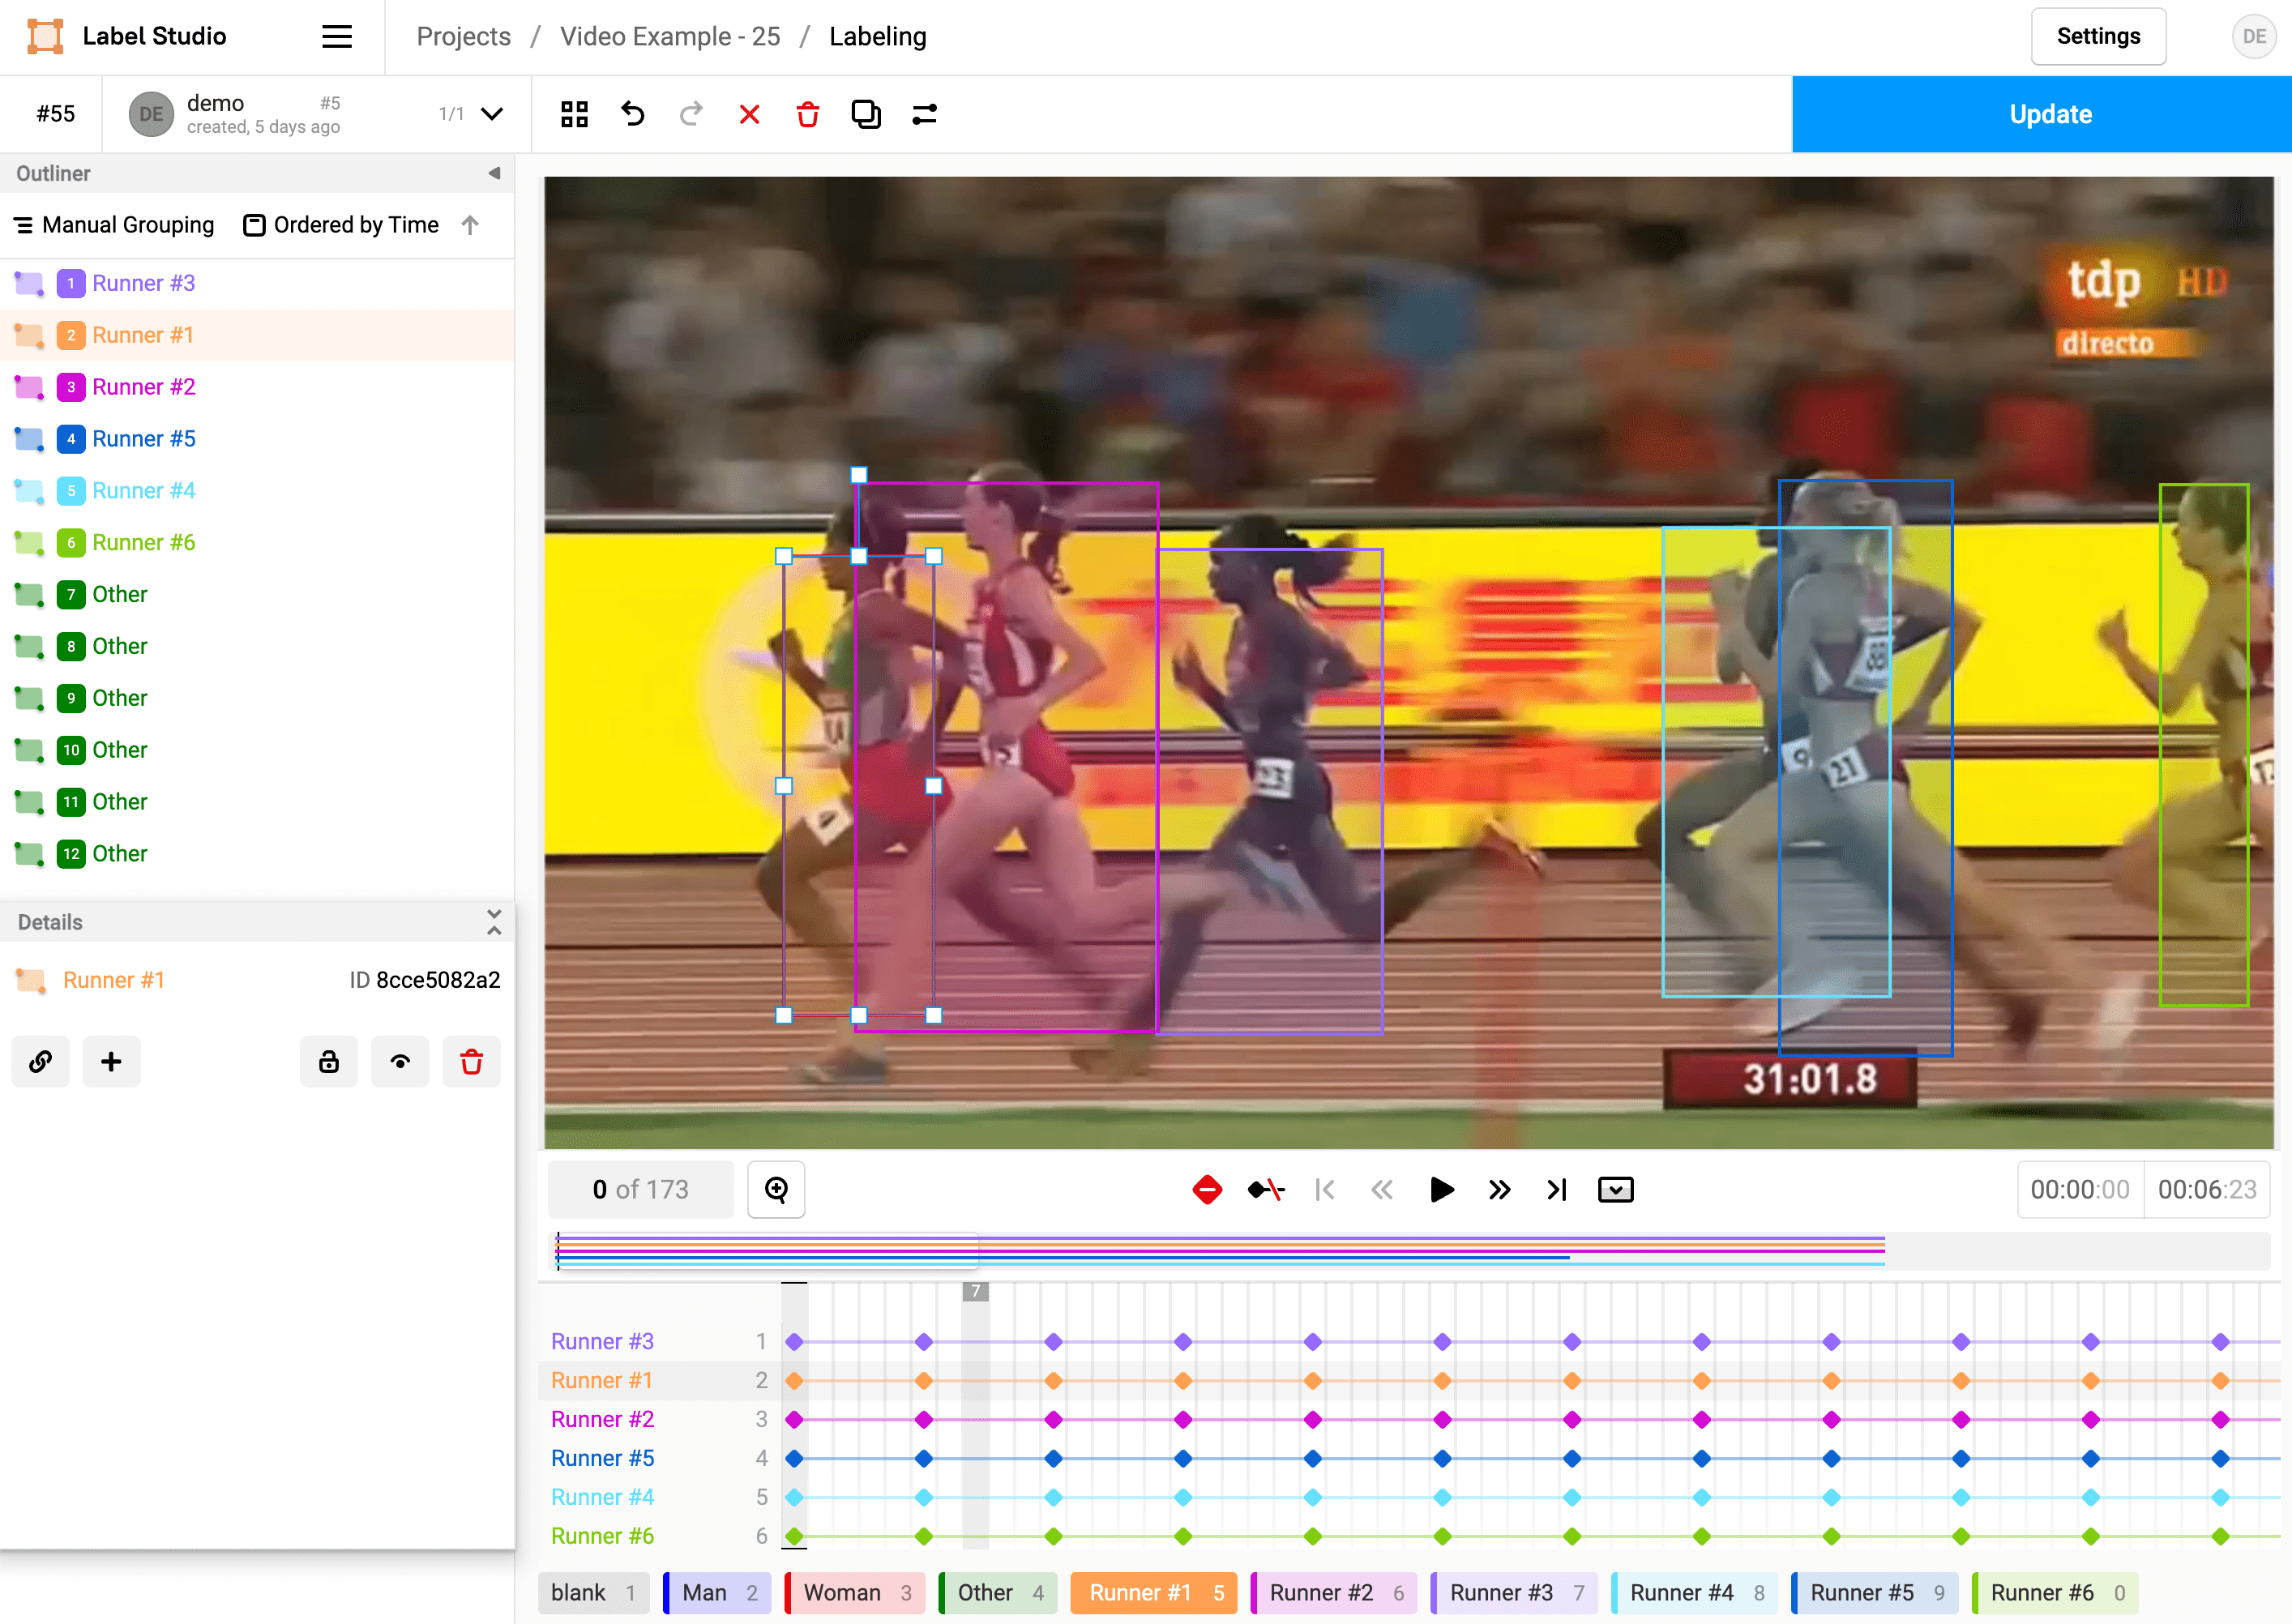Click the timeline overview seek bar
Image resolution: width=2292 pixels, height=1624 pixels.
[1400, 1251]
